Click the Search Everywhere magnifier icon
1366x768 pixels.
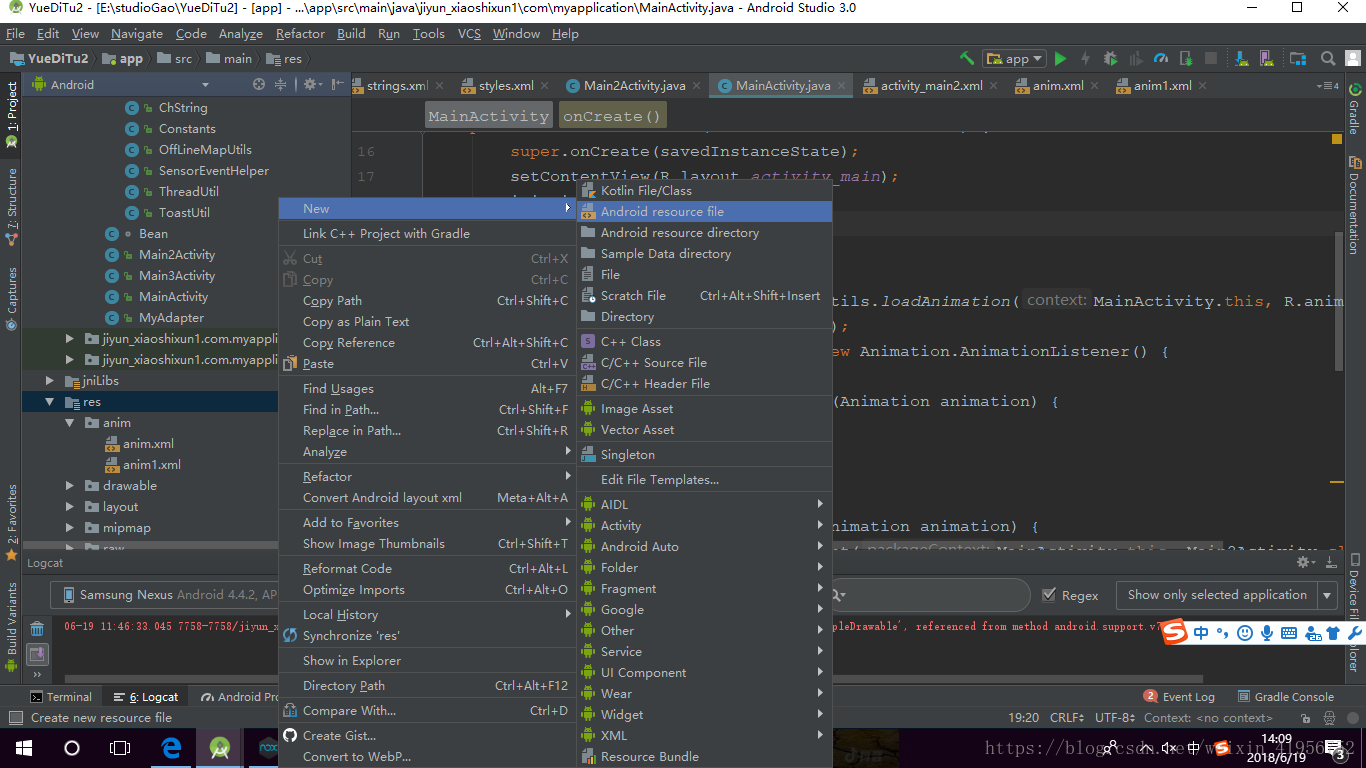tap(1328, 59)
